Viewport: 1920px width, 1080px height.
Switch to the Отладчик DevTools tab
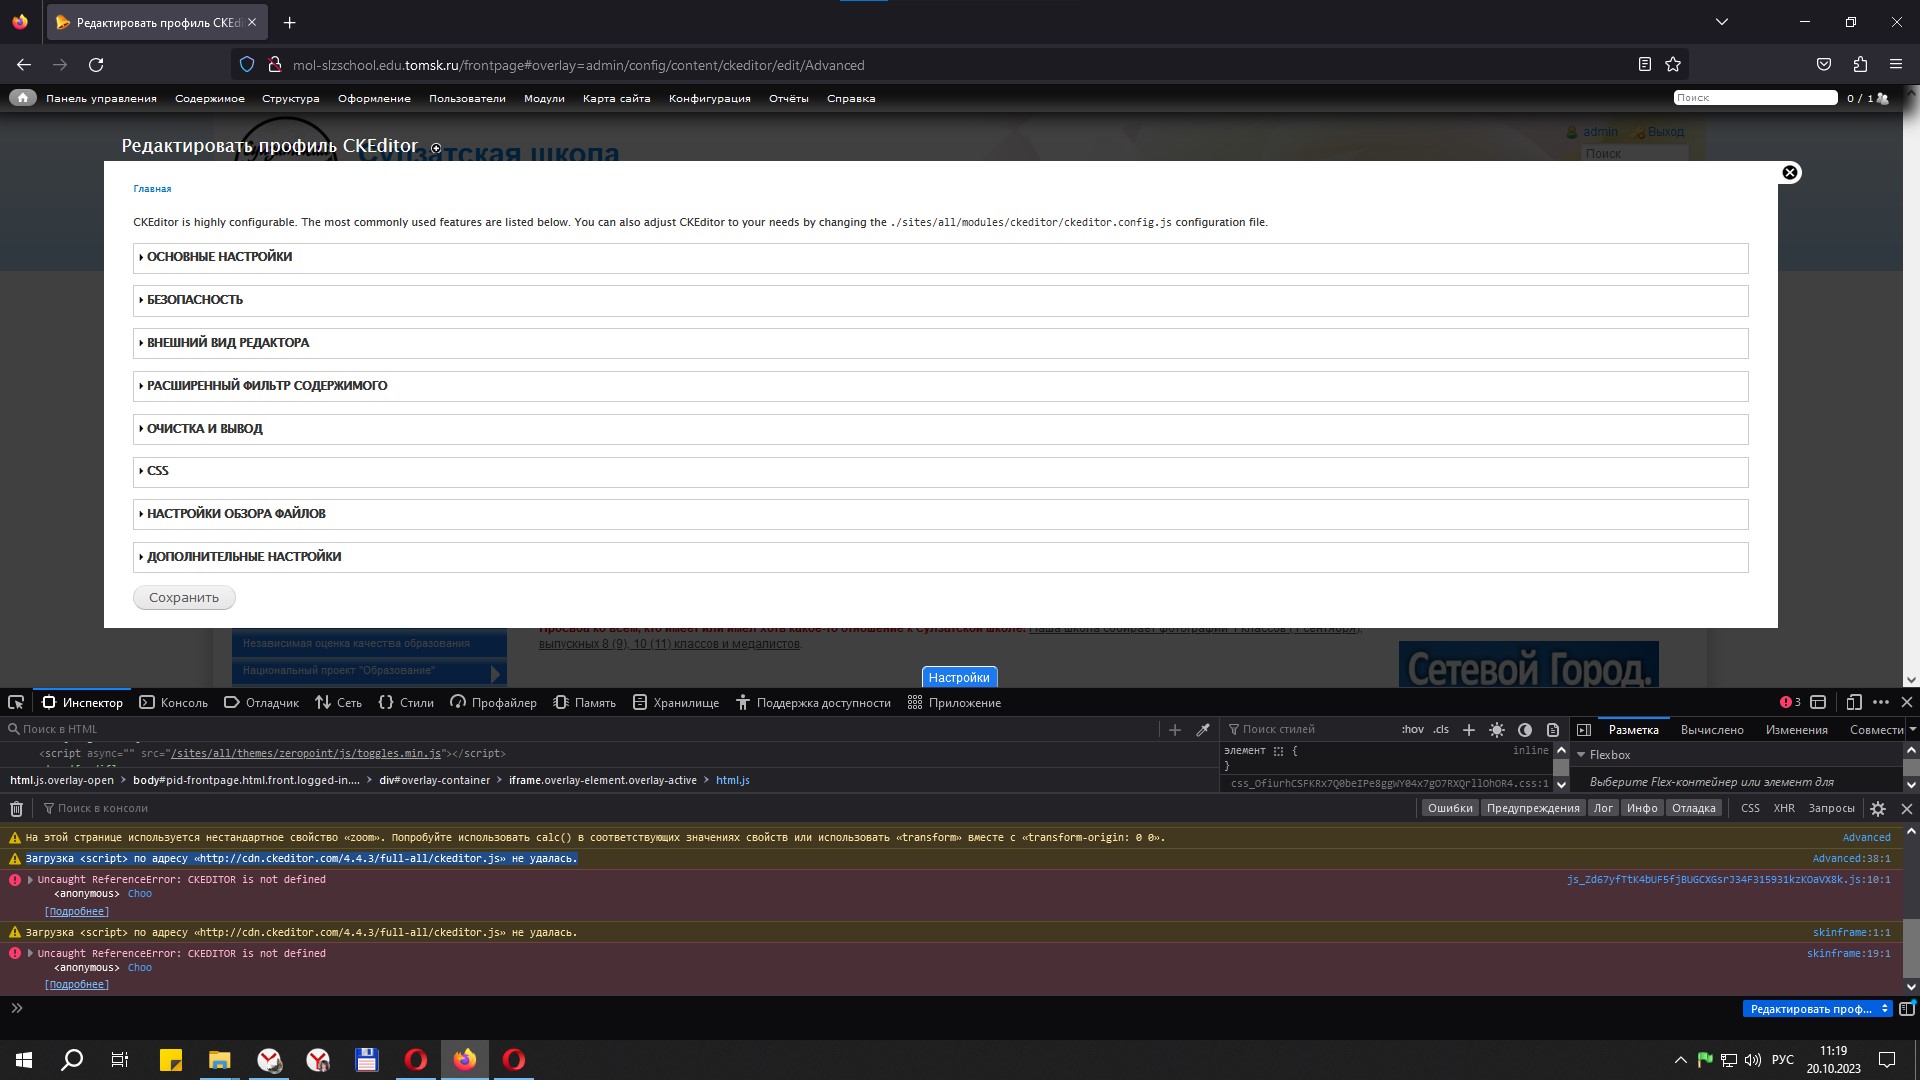[262, 702]
